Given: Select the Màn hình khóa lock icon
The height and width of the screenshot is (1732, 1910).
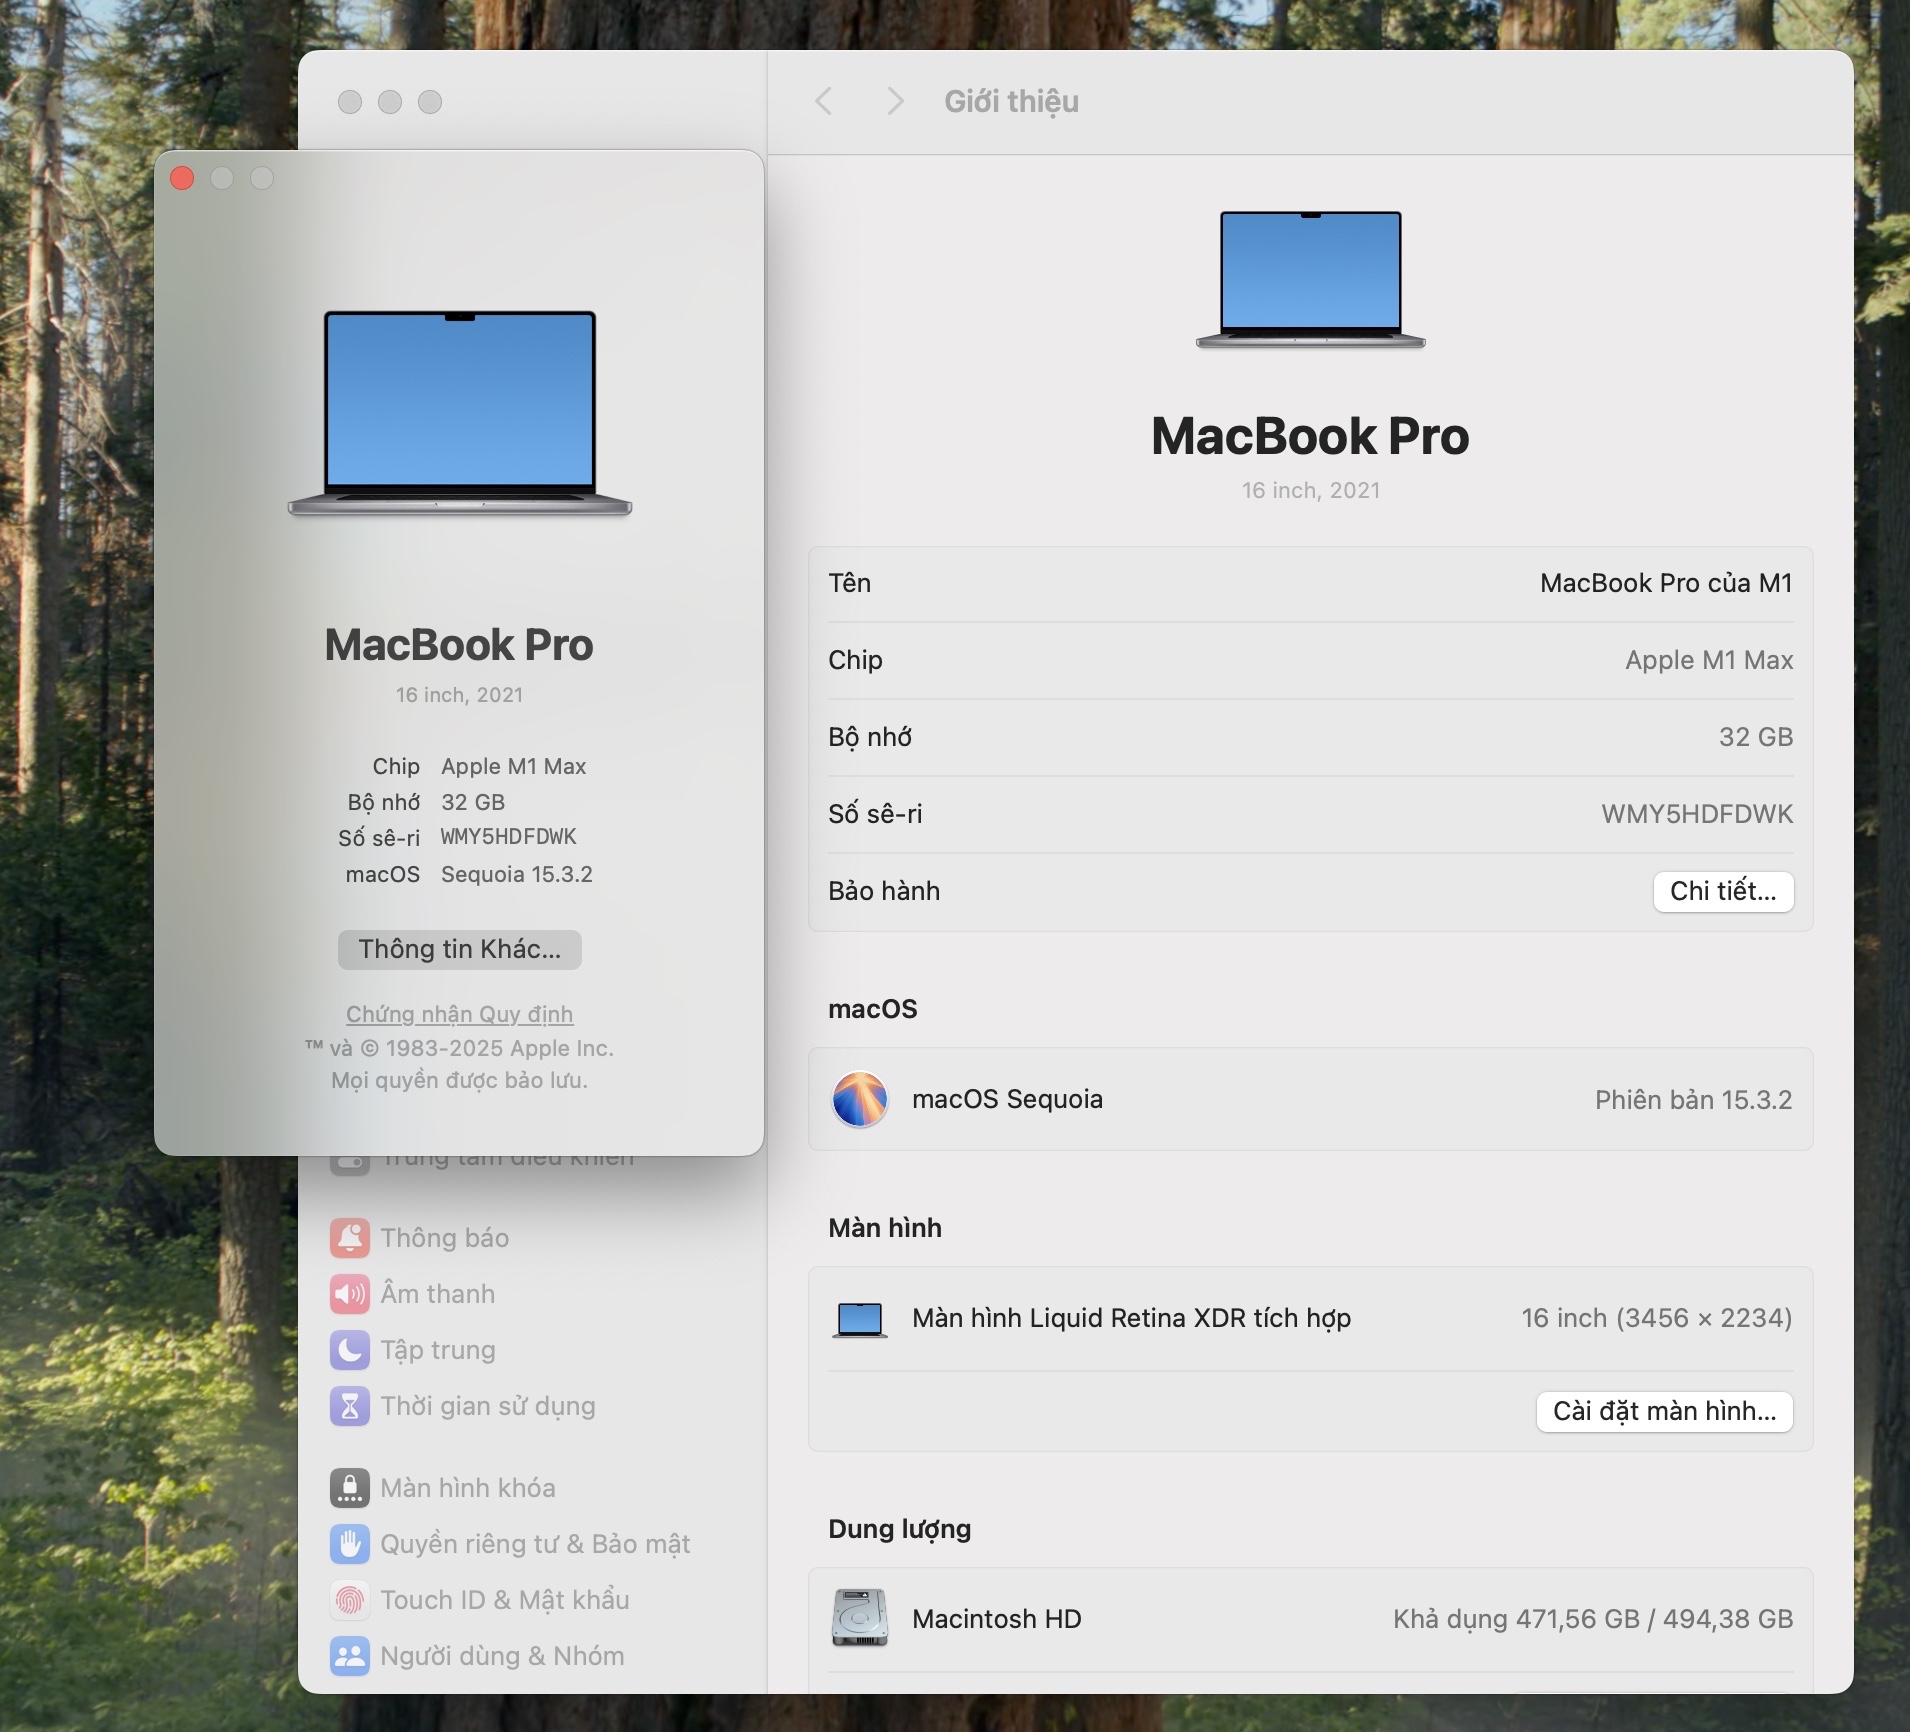Looking at the screenshot, I should [349, 1488].
